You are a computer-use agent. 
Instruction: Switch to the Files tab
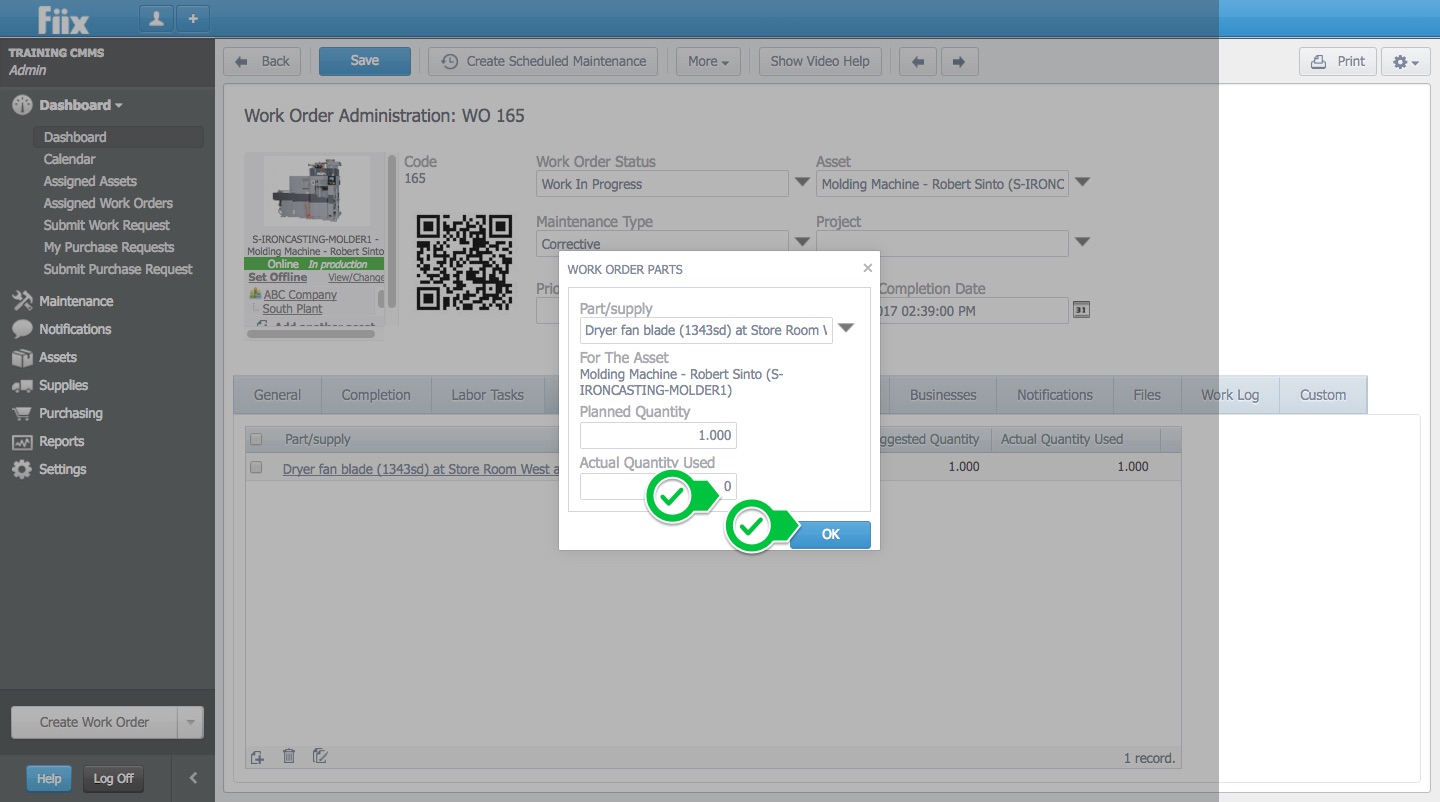click(1147, 395)
